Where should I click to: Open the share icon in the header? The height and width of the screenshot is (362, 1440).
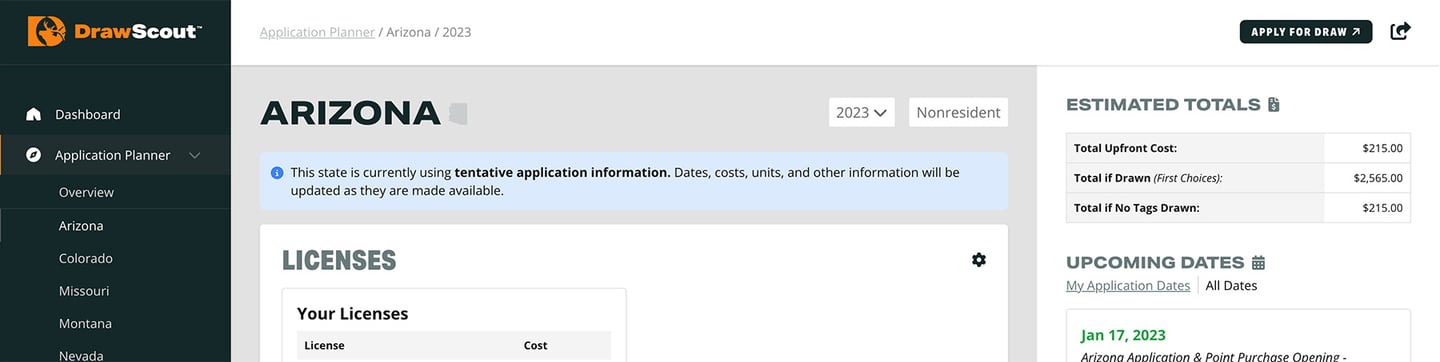pos(1401,31)
